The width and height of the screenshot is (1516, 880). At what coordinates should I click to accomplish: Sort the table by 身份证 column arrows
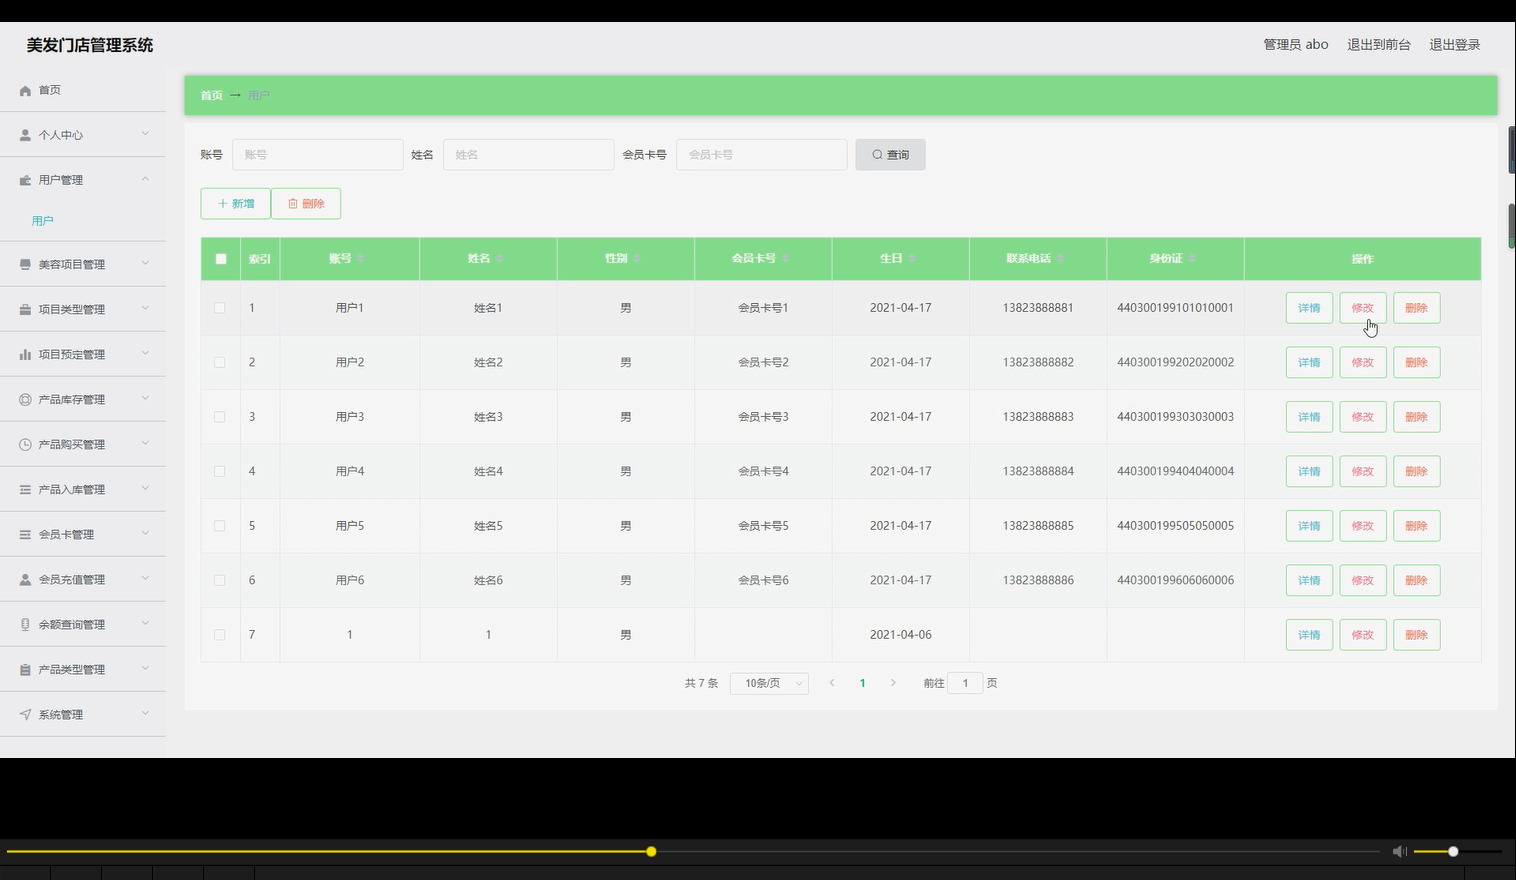tap(1192, 258)
